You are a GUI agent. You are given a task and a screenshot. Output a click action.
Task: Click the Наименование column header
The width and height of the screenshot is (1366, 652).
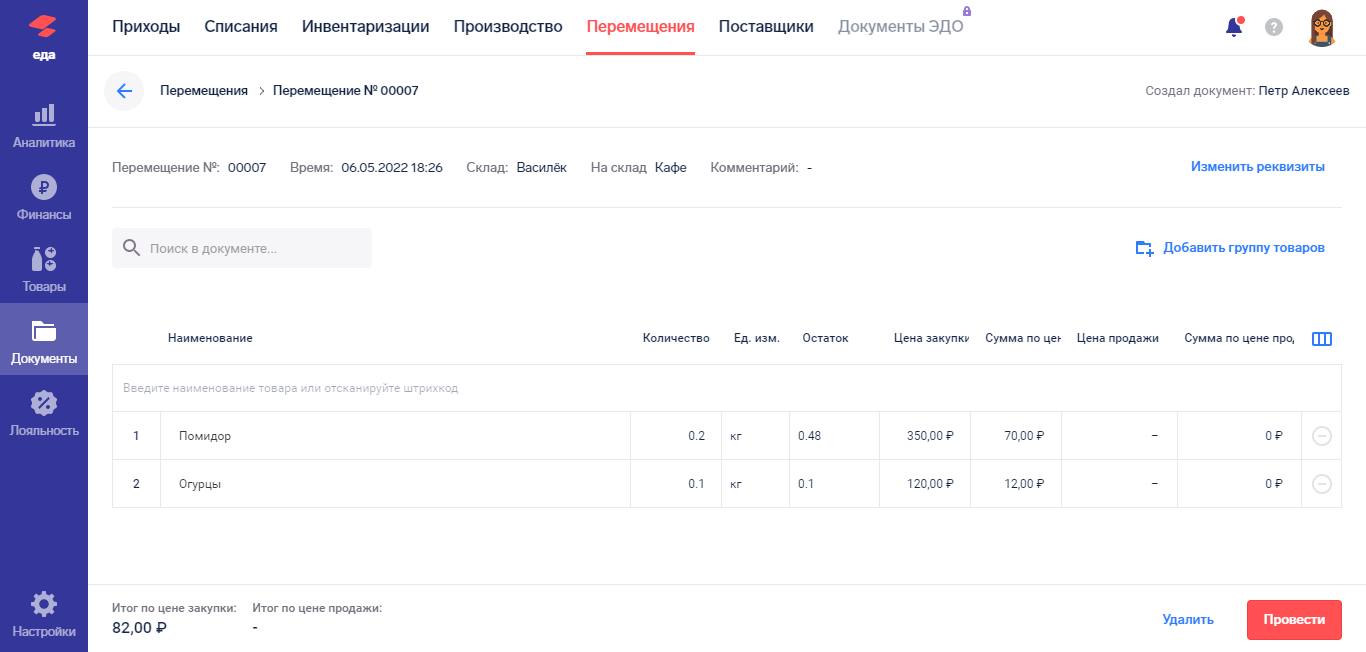point(210,338)
